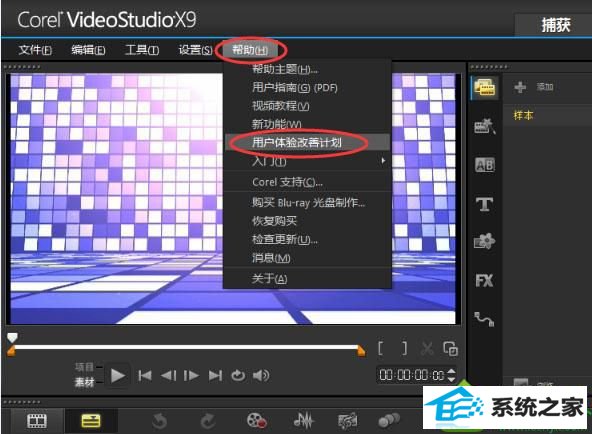Click the 添加 (Add) plus icon
The image size is (592, 434).
pos(520,87)
